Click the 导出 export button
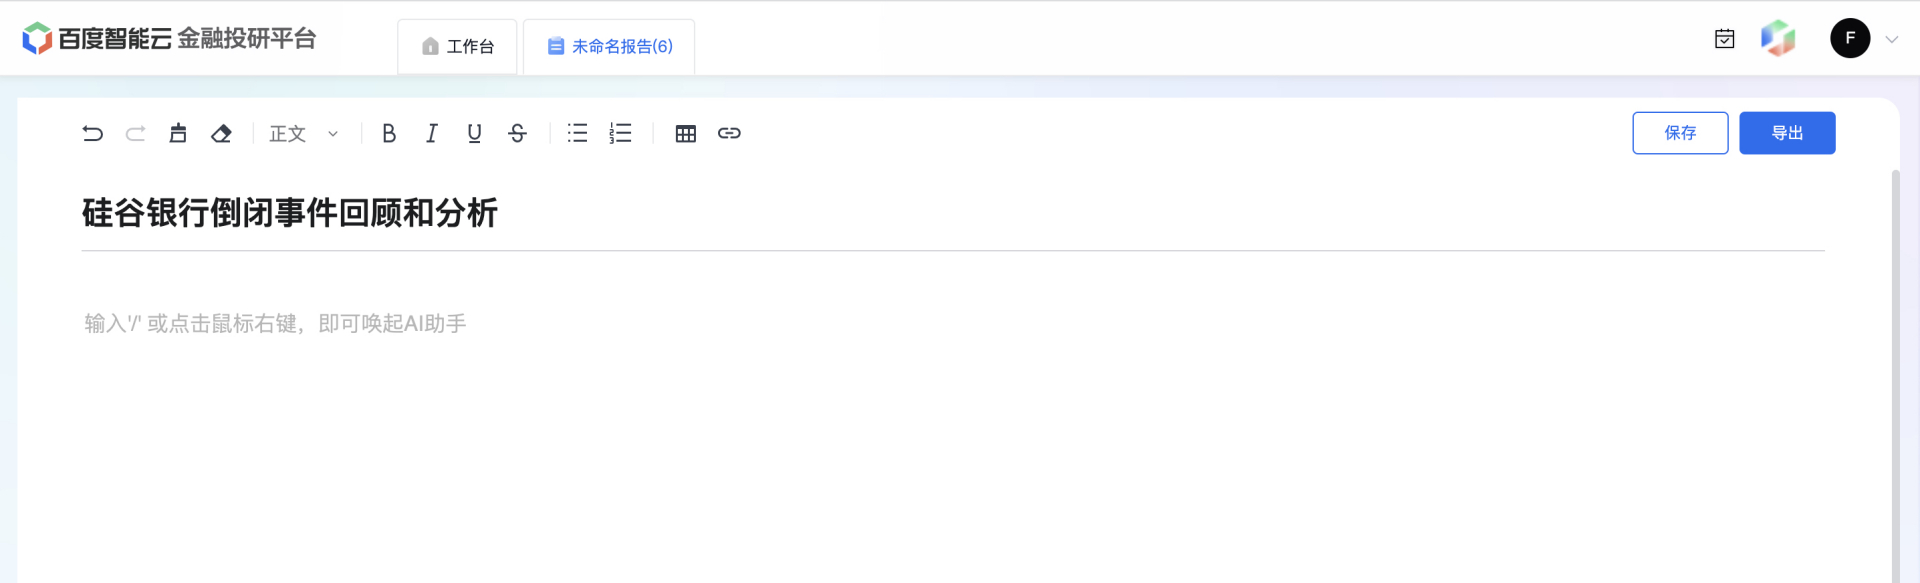The height and width of the screenshot is (583, 1920). pyautogui.click(x=1787, y=133)
